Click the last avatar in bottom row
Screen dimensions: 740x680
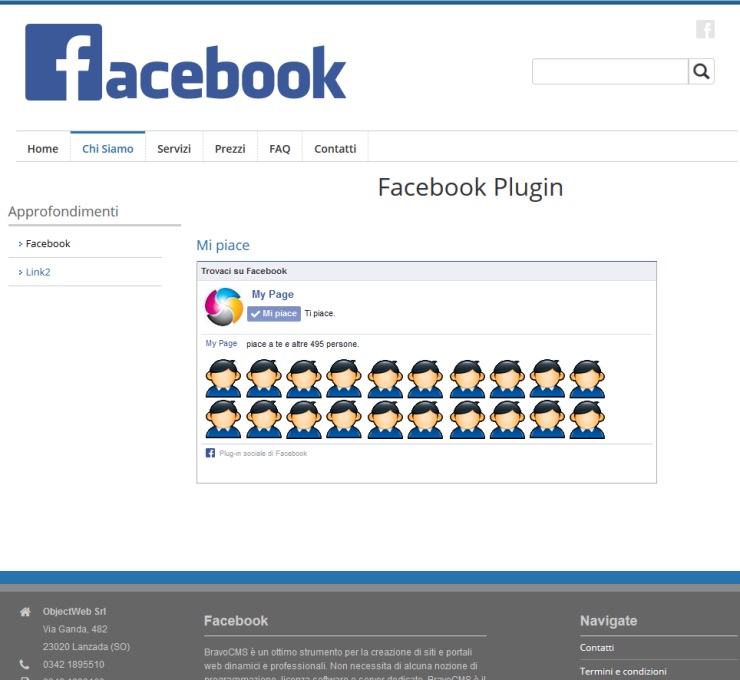pyautogui.click(x=587, y=419)
